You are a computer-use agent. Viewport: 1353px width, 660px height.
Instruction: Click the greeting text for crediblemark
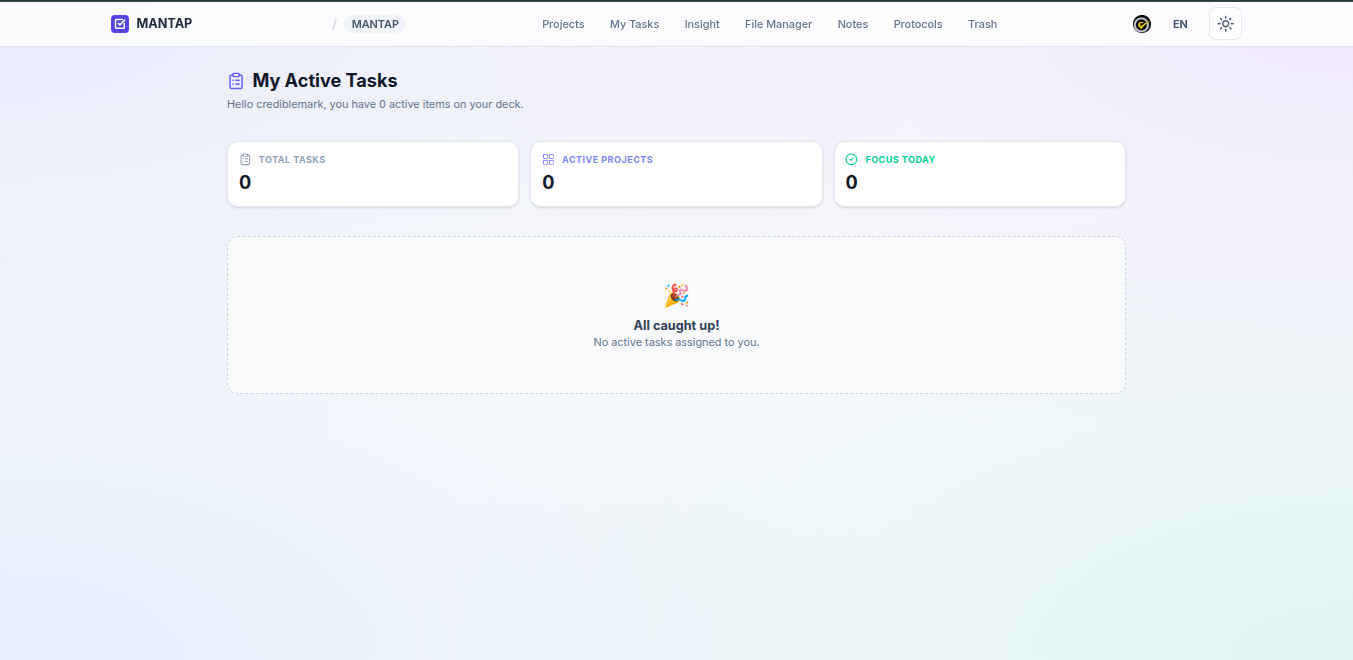(x=375, y=104)
